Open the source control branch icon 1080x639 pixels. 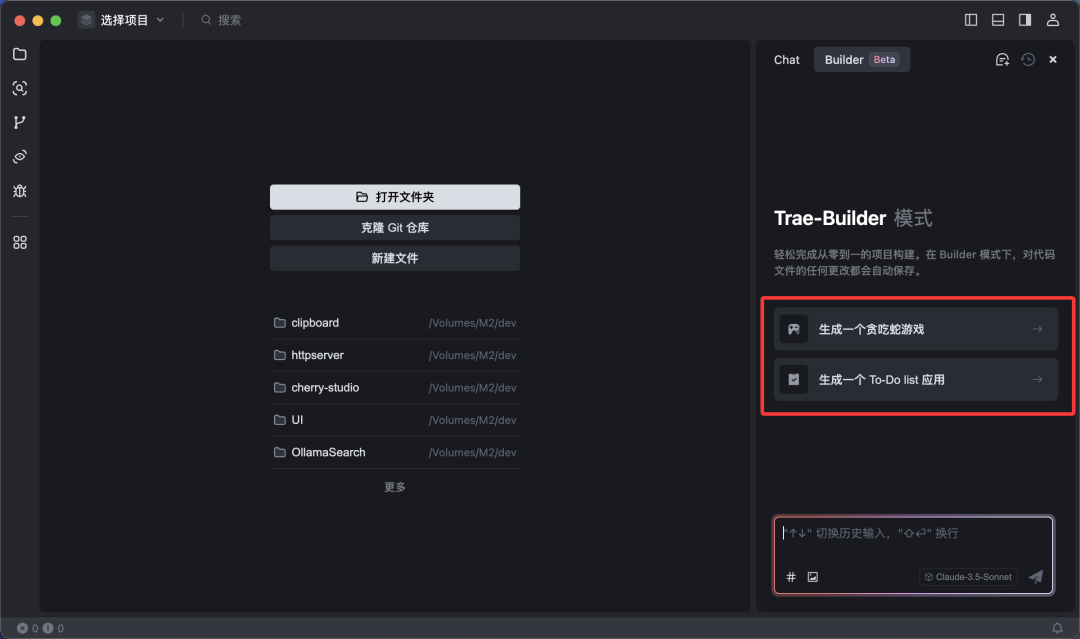pos(20,122)
